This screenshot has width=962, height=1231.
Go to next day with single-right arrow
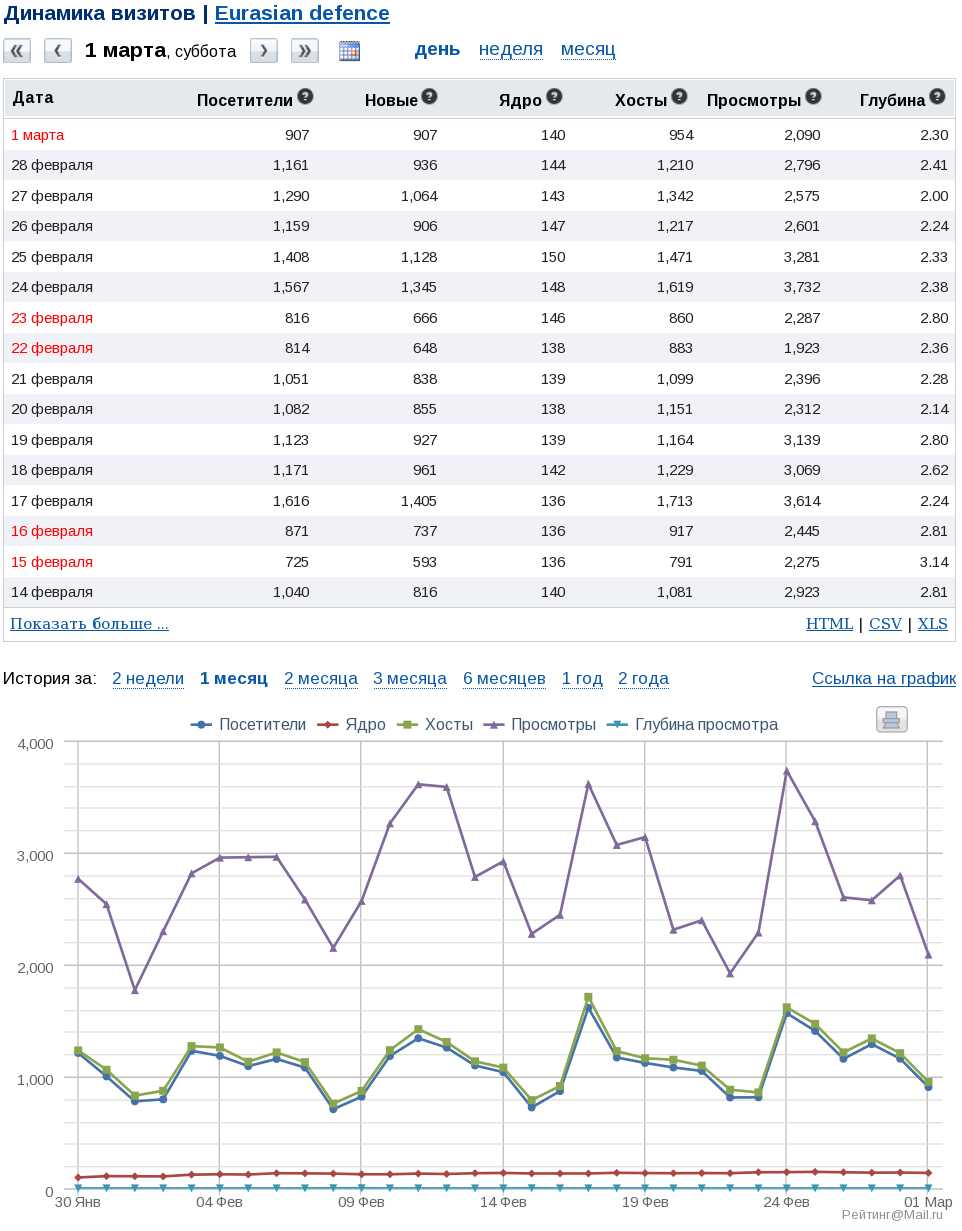pos(264,51)
